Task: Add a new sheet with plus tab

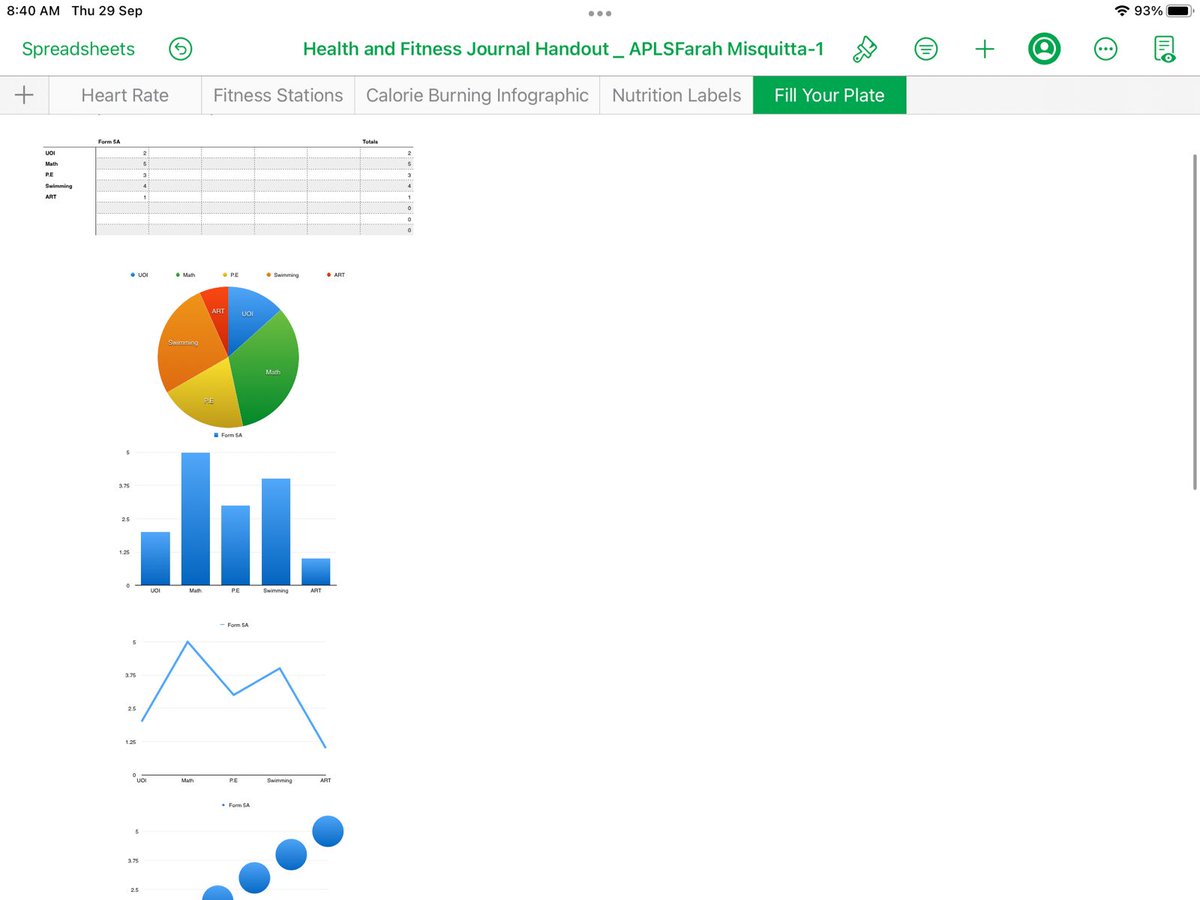Action: pos(24,95)
